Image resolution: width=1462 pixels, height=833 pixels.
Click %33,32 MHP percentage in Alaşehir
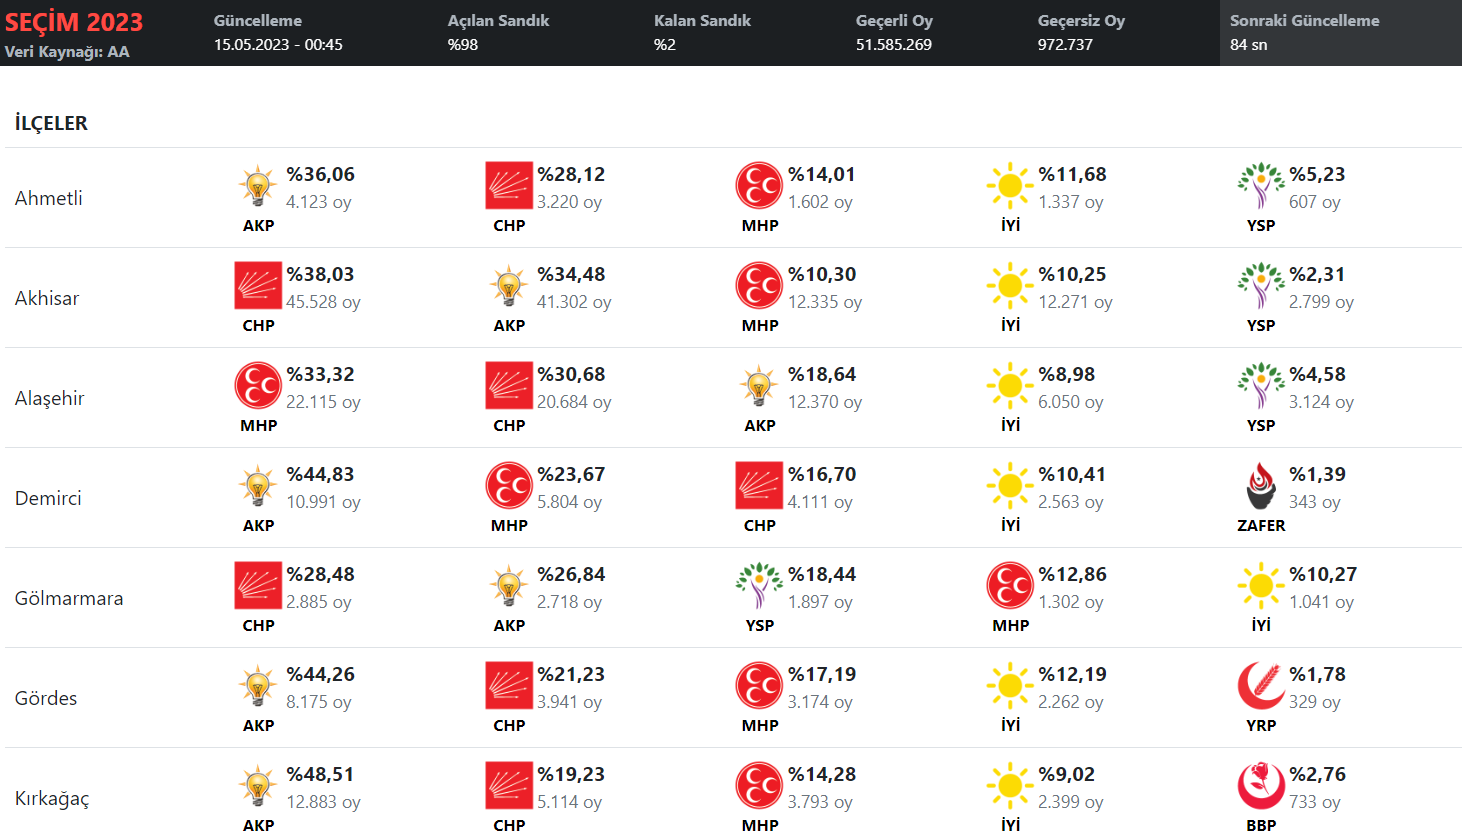320,374
